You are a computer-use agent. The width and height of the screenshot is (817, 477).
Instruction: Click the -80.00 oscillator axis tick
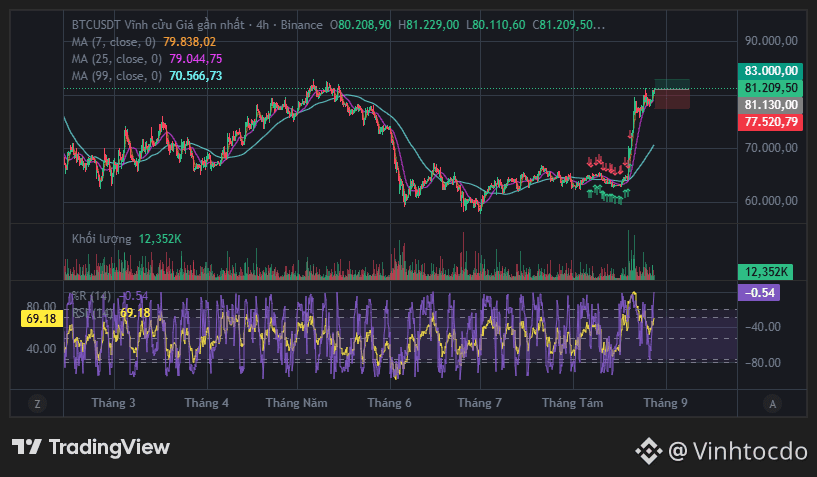763,363
